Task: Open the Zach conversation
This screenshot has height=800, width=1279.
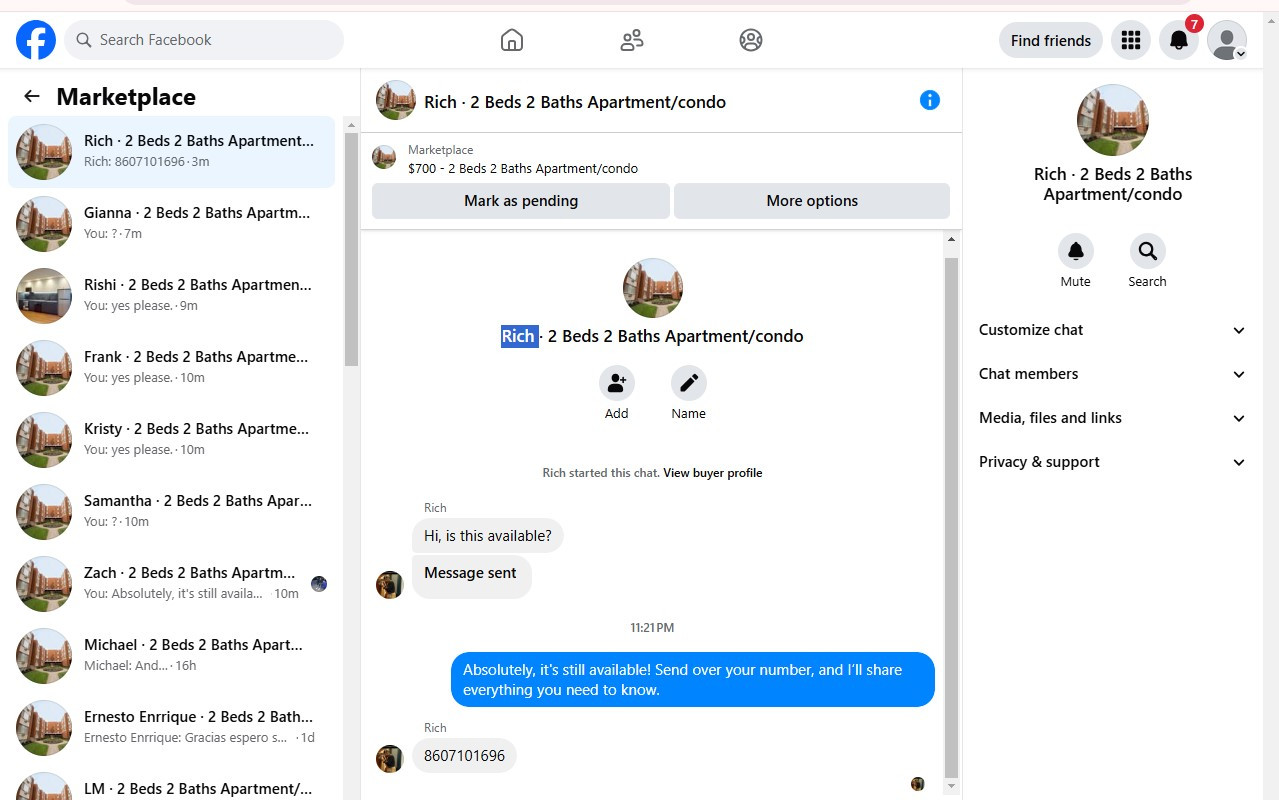Action: click(171, 584)
